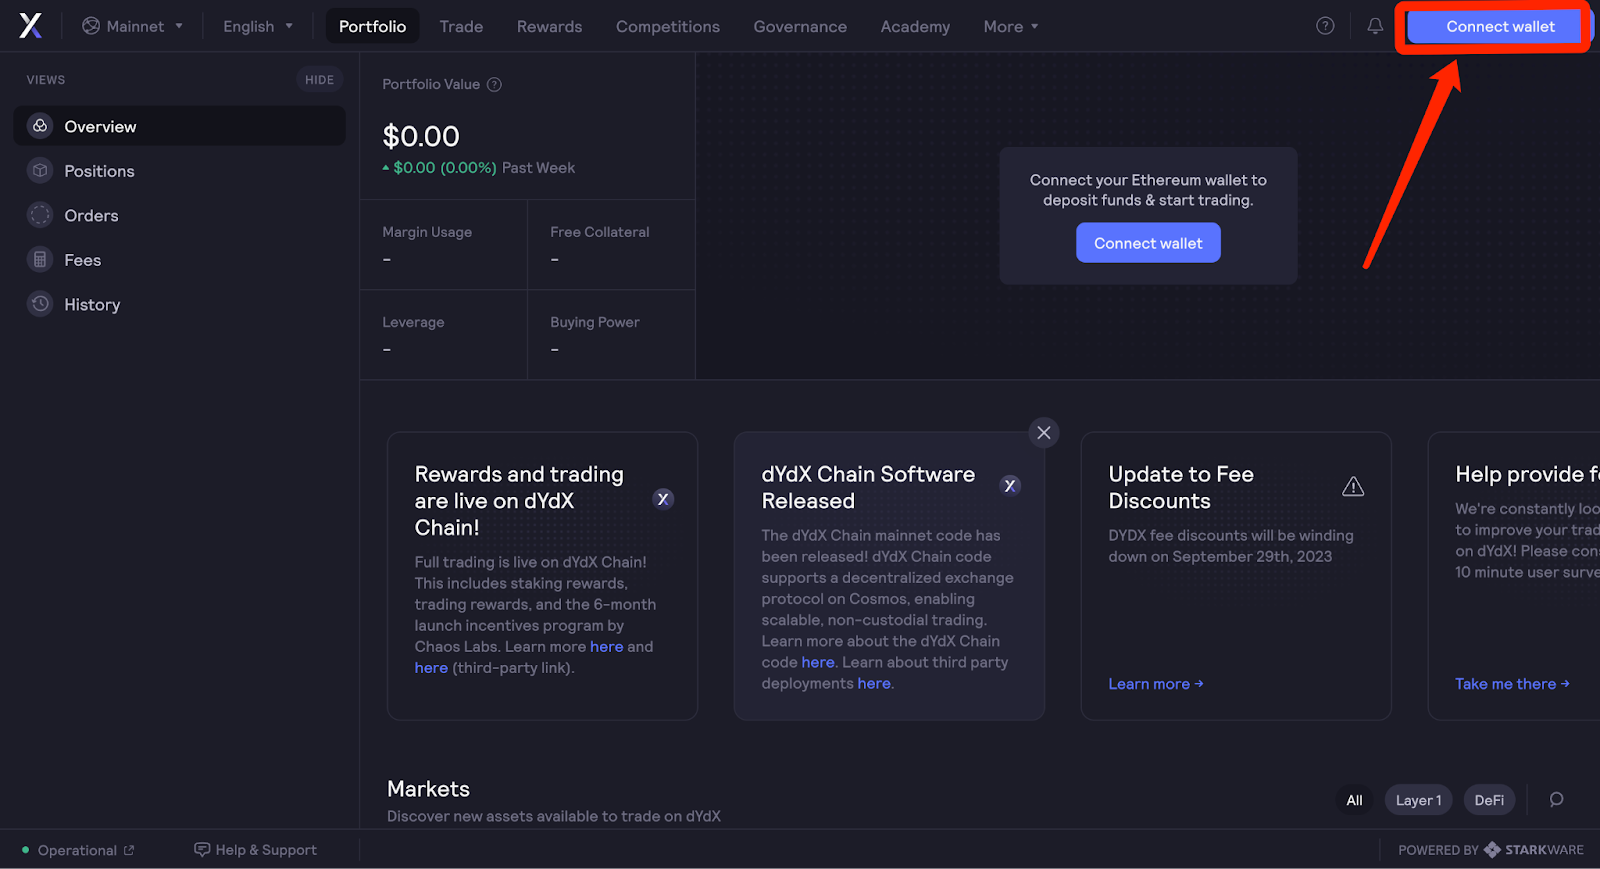Click dYdX badge on Chain Software Released card

1010,485
